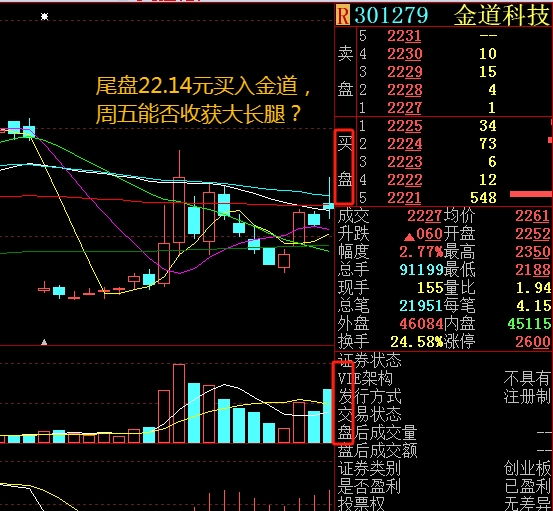Click the small triangle marker below the candlesticks
The width and height of the screenshot is (553, 511).
click(x=44, y=342)
